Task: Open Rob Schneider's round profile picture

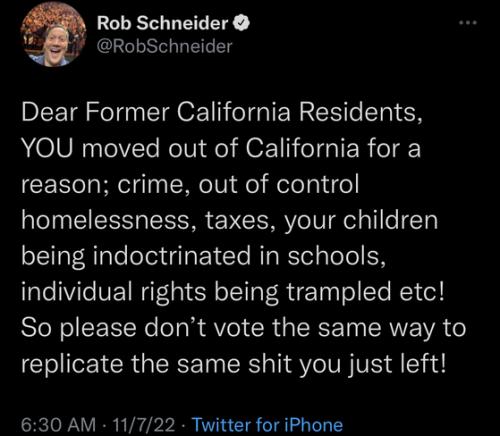Action: [x=53, y=34]
